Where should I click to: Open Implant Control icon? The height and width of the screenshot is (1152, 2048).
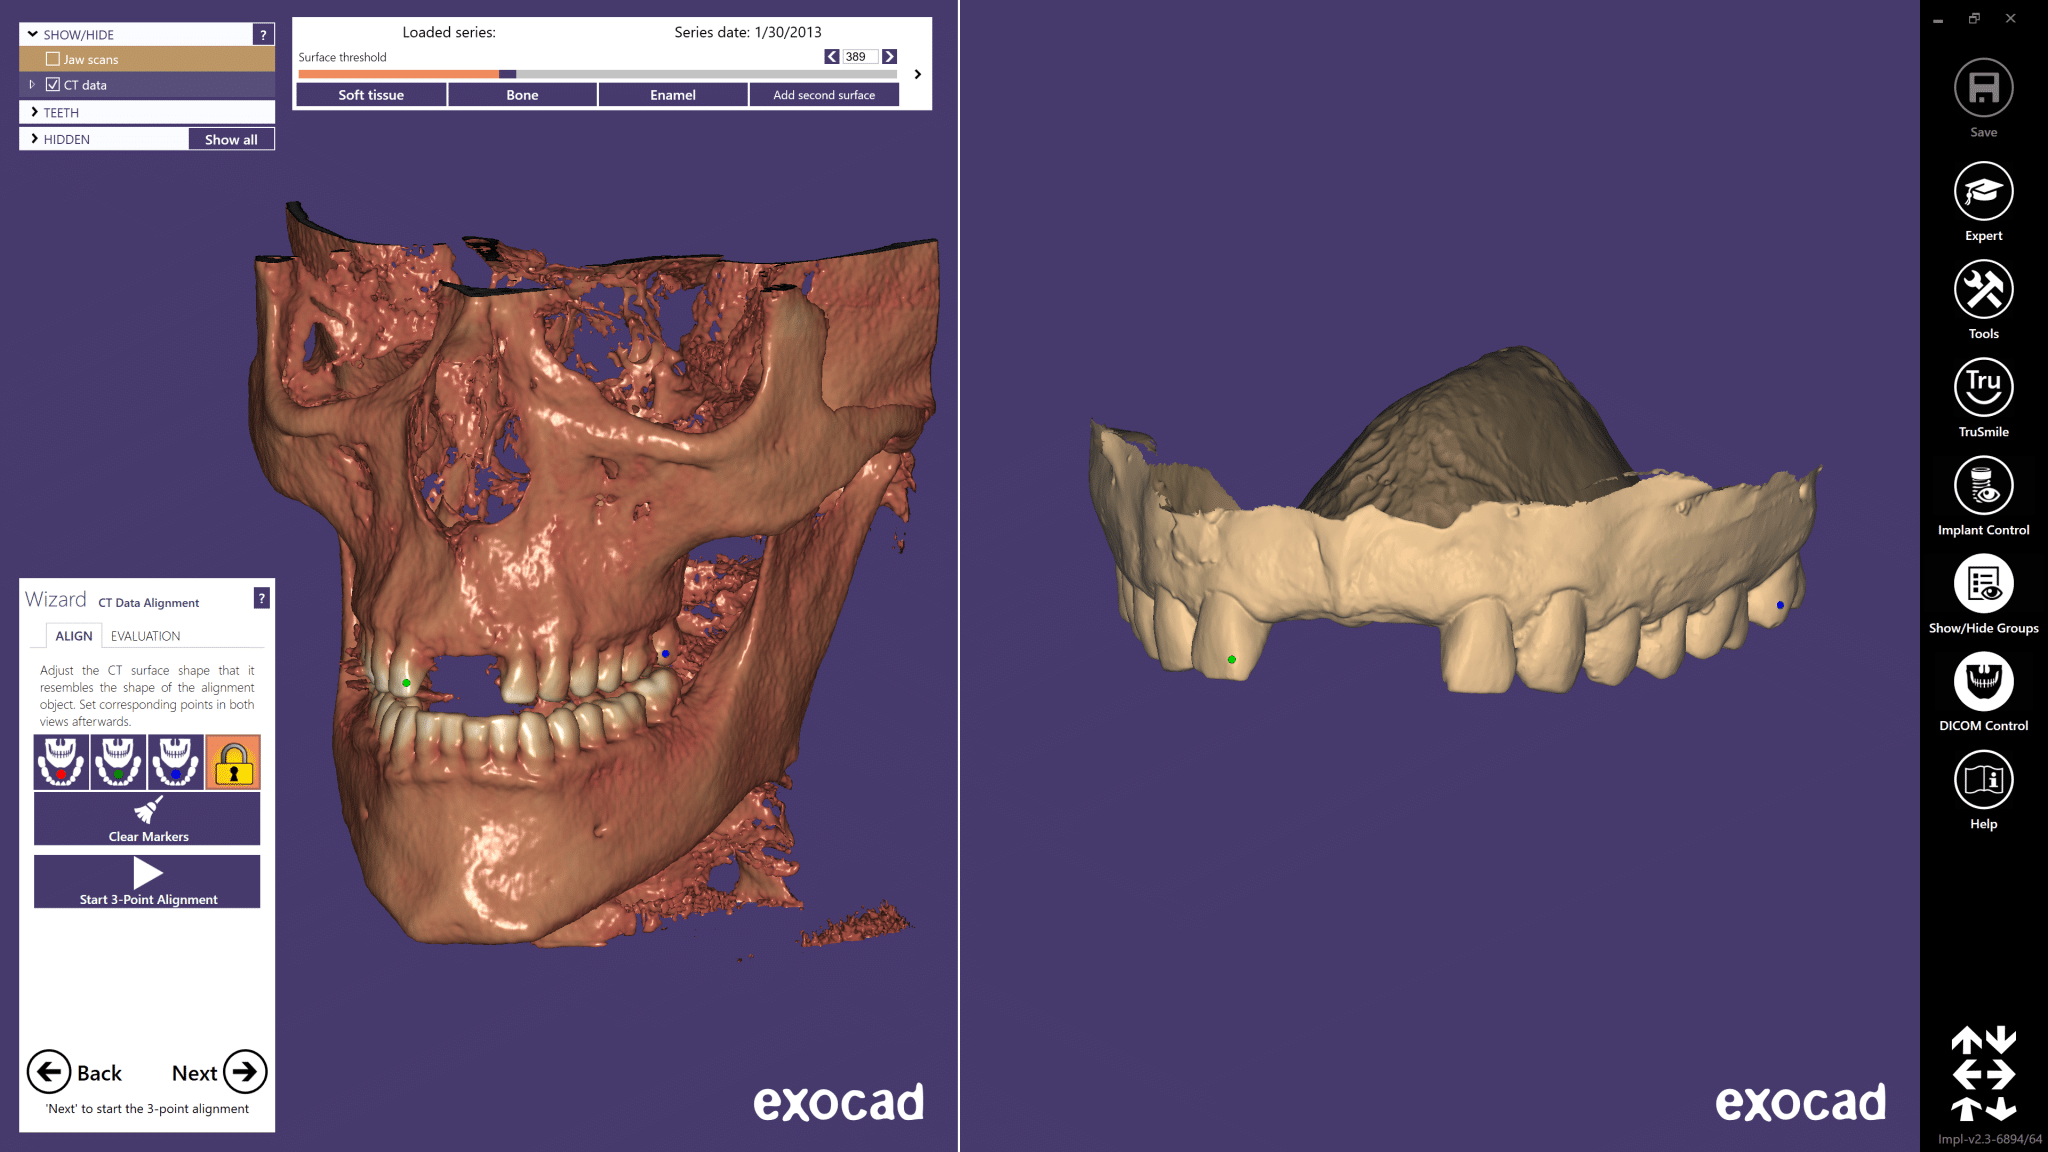click(1983, 485)
